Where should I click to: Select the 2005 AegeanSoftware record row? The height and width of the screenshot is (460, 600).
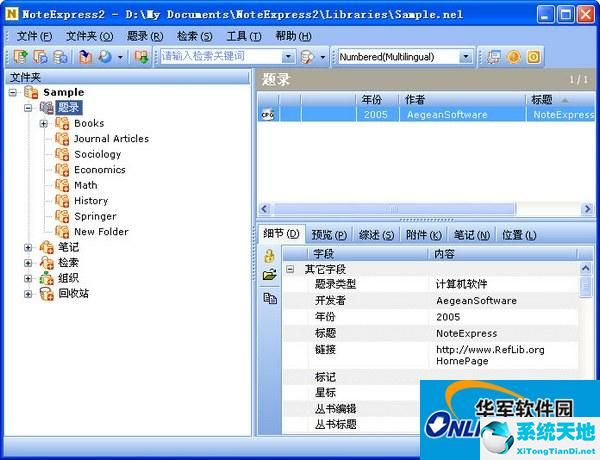(426, 114)
